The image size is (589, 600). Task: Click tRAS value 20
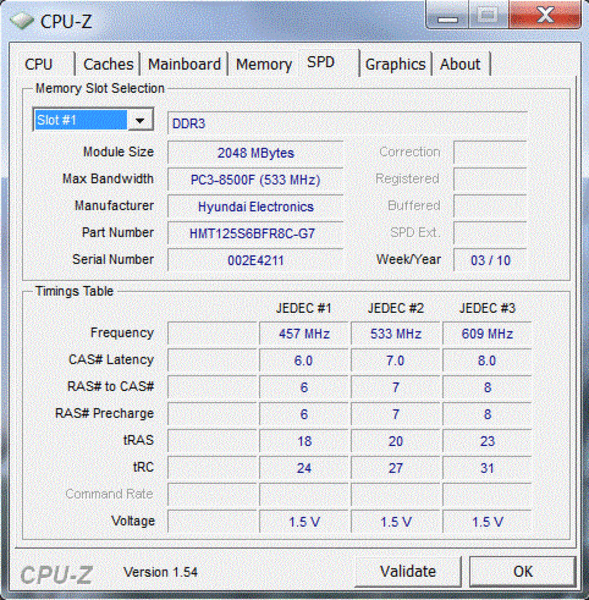(x=395, y=441)
